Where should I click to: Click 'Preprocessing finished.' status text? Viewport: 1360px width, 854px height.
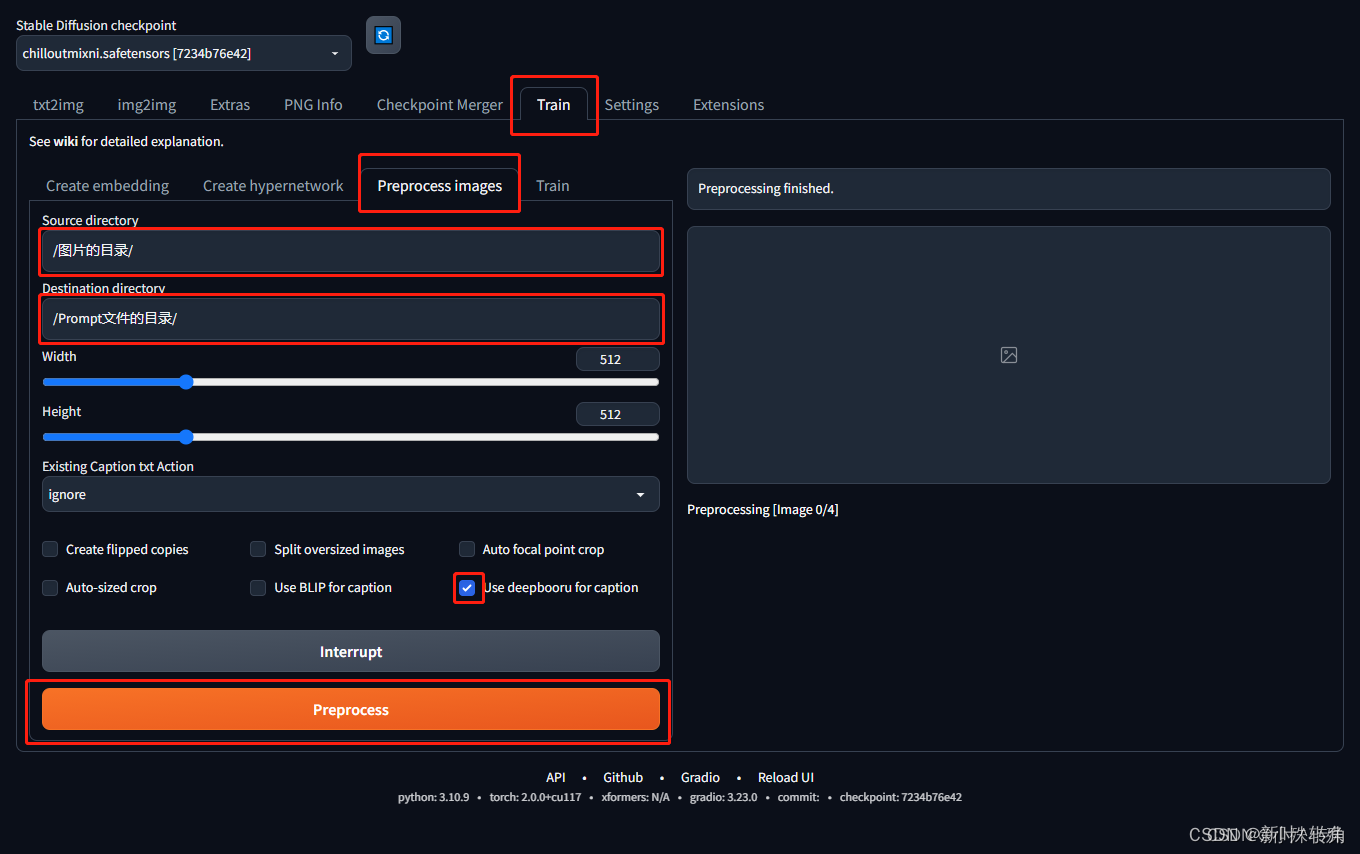point(766,188)
